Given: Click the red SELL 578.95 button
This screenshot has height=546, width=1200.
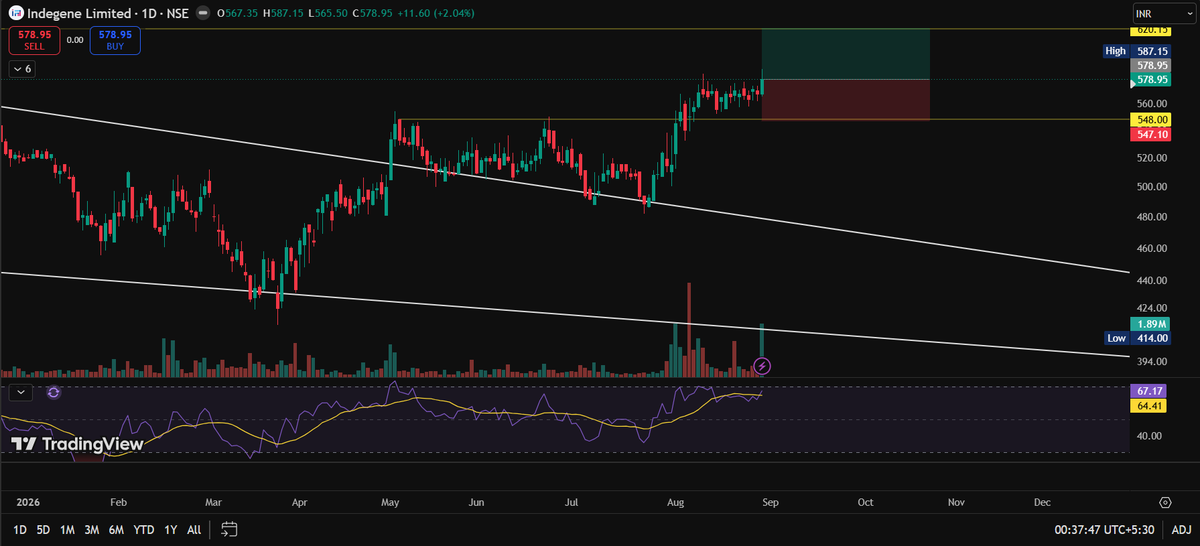Looking at the screenshot, I should point(33,40).
